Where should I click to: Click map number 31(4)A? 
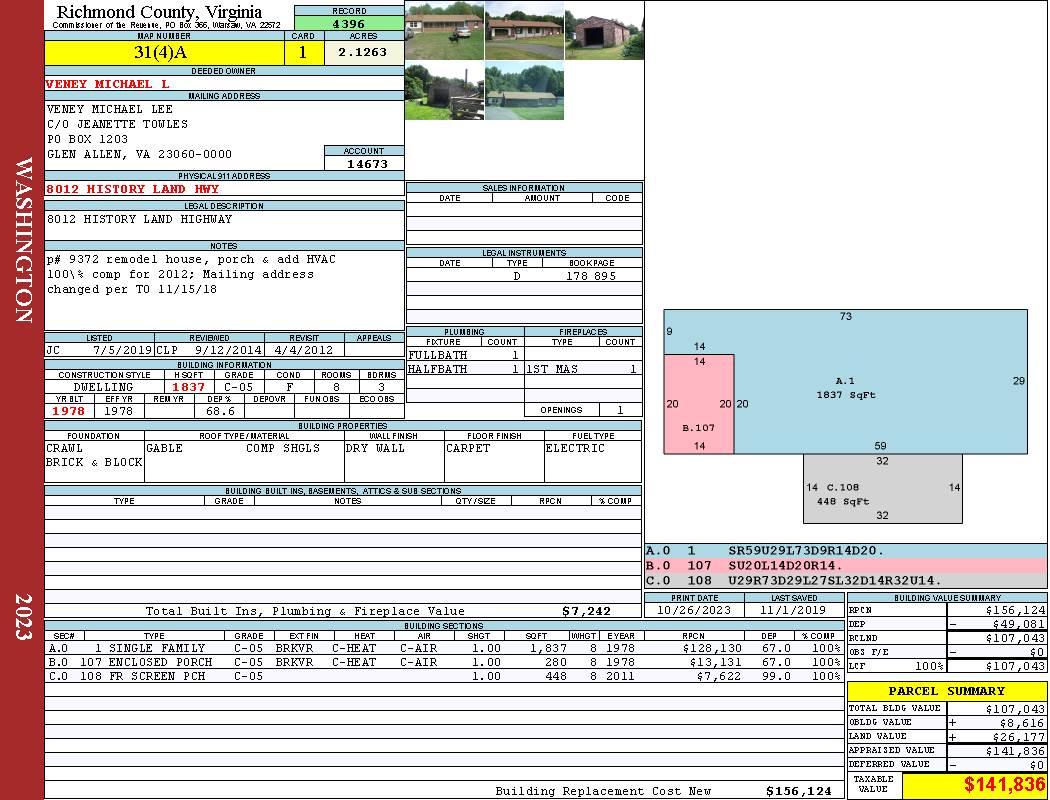click(x=161, y=52)
